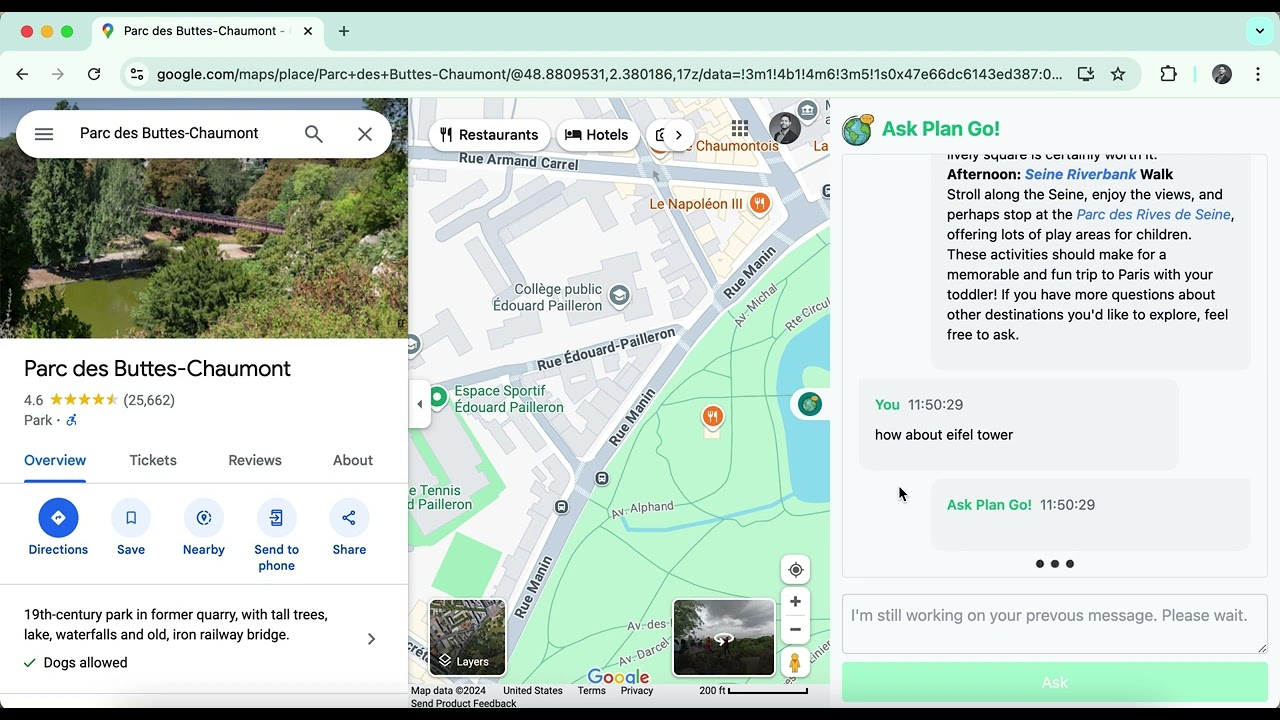Switch to the Tickets tab
1280x720 pixels.
point(153,460)
